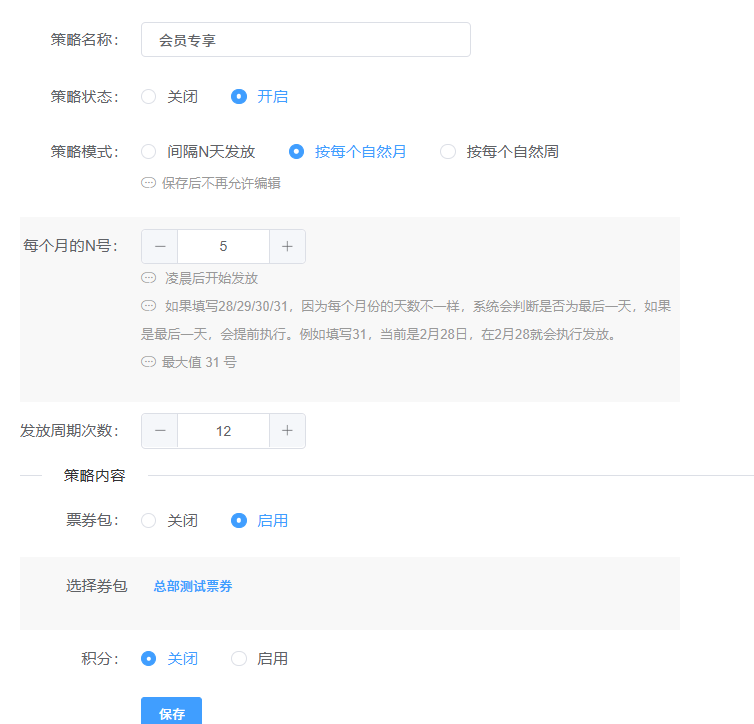The width and height of the screenshot is (754, 724).
Task: Set 策略状态 to 开启
Action: [x=239, y=97]
